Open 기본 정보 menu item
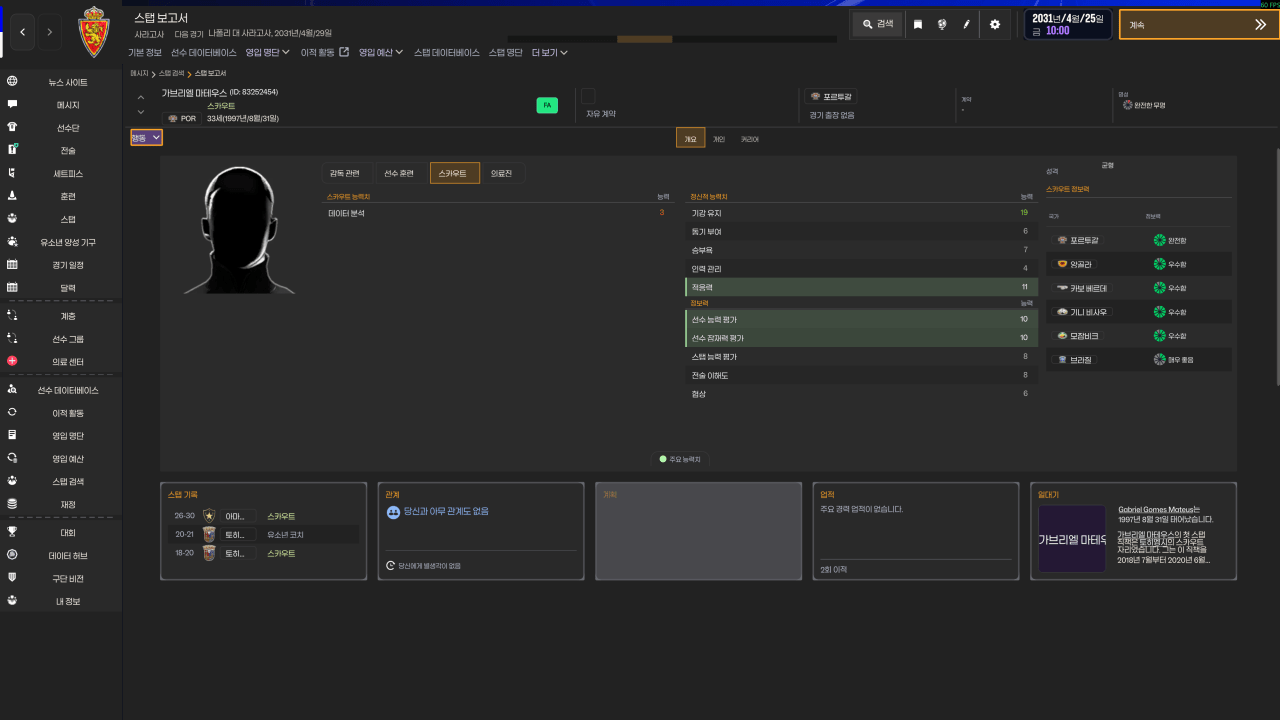This screenshot has height=720, width=1280. coord(145,52)
